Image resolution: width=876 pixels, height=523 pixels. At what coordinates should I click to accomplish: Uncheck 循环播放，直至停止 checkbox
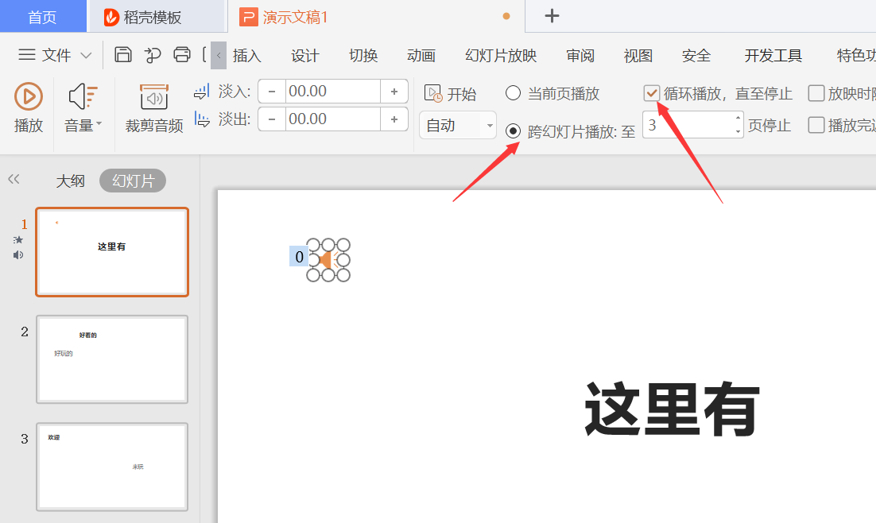(651, 93)
